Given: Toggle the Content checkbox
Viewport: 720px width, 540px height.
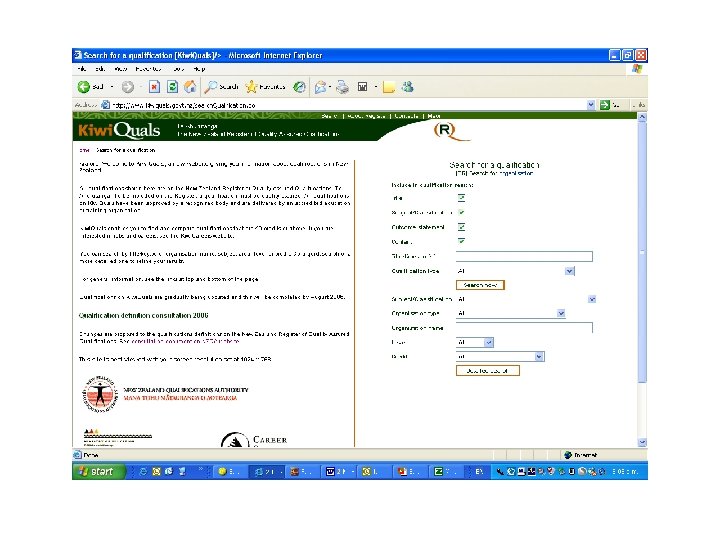Looking at the screenshot, I should 461,241.
